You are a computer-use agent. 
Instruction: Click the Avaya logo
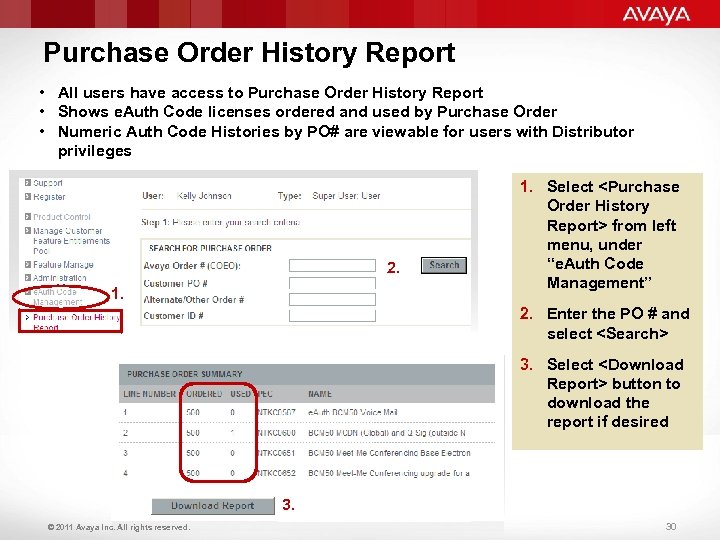[x=656, y=15]
